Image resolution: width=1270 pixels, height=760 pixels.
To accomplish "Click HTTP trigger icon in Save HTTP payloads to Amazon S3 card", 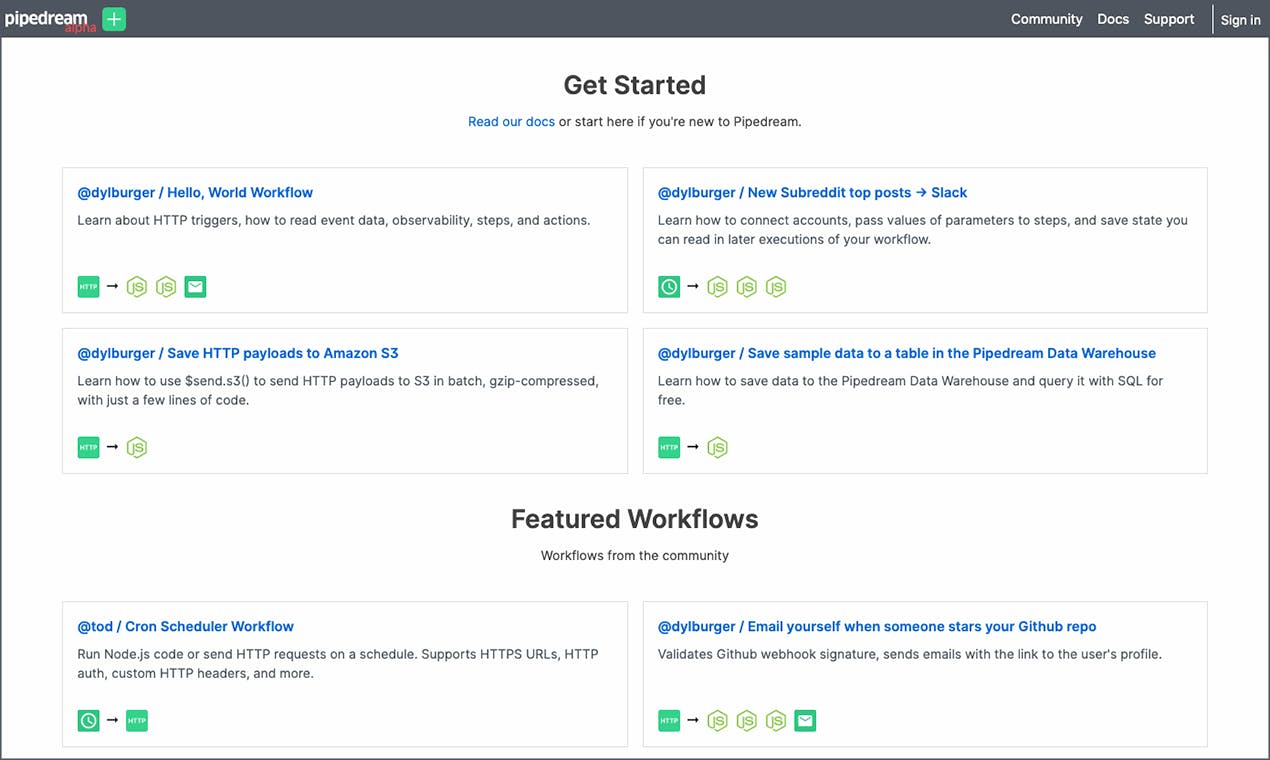I will click(89, 447).
